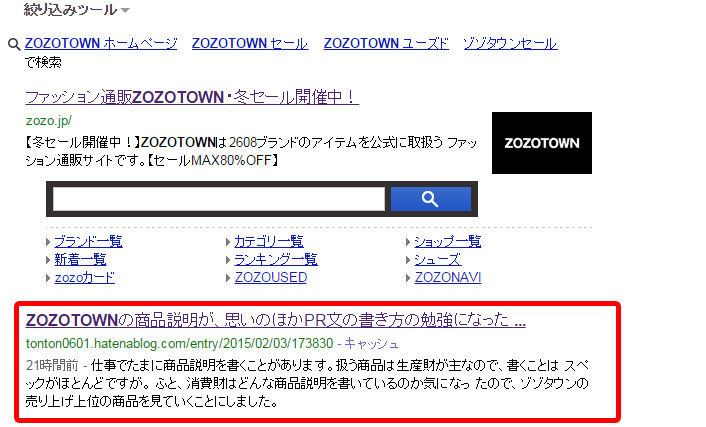Open related search ZOZOTOWN セール
The height and width of the screenshot is (427, 706).
(x=250, y=43)
